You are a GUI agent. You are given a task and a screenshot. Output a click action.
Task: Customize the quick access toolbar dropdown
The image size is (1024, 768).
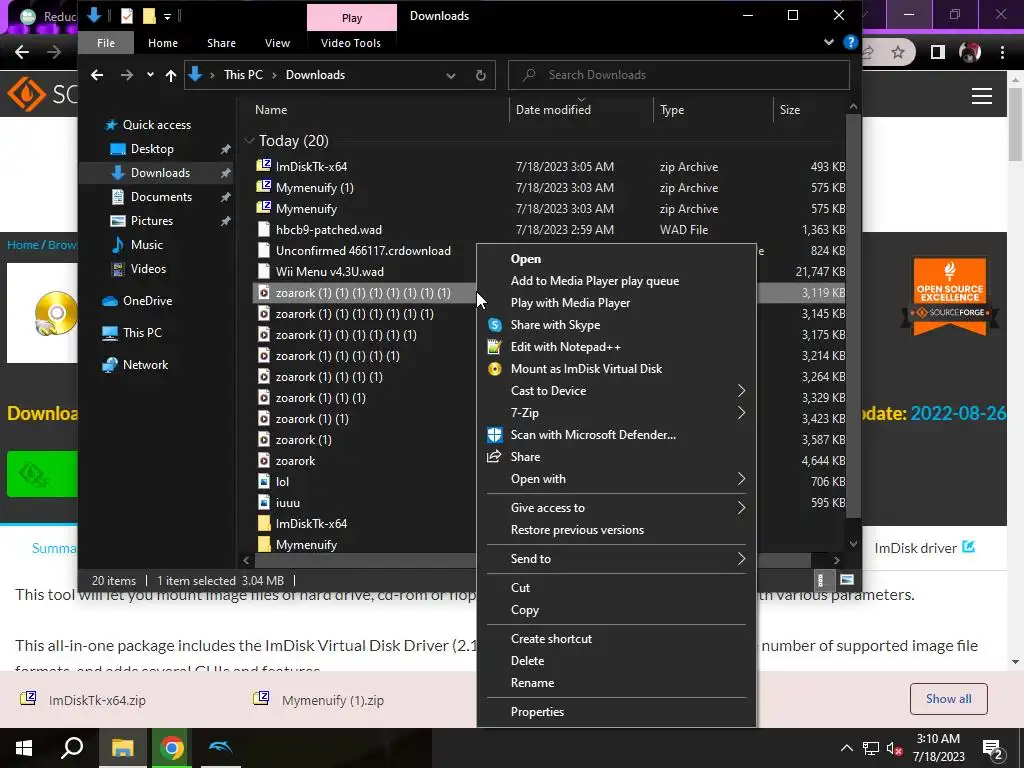tap(167, 16)
